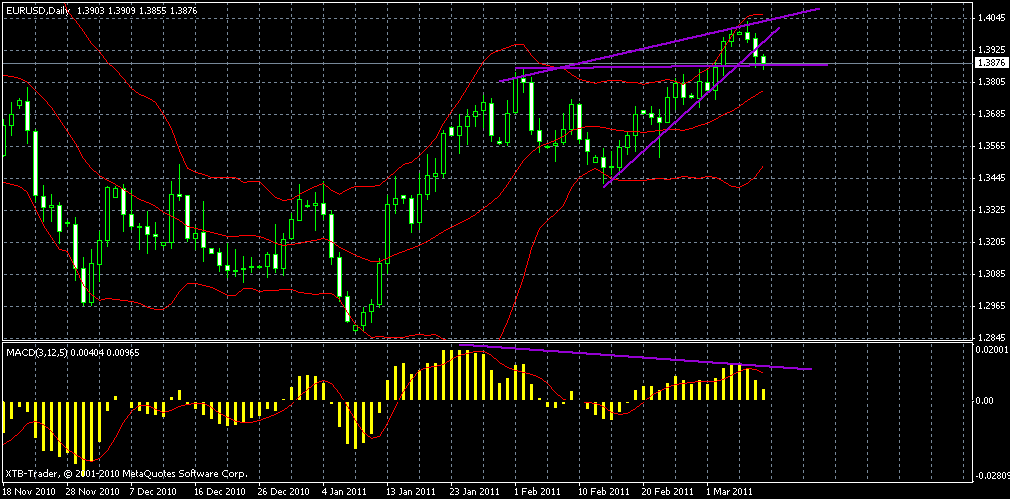This screenshot has height=499, width=1010.
Task: Click the 23 Jan 2011 date label
Action: click(476, 492)
